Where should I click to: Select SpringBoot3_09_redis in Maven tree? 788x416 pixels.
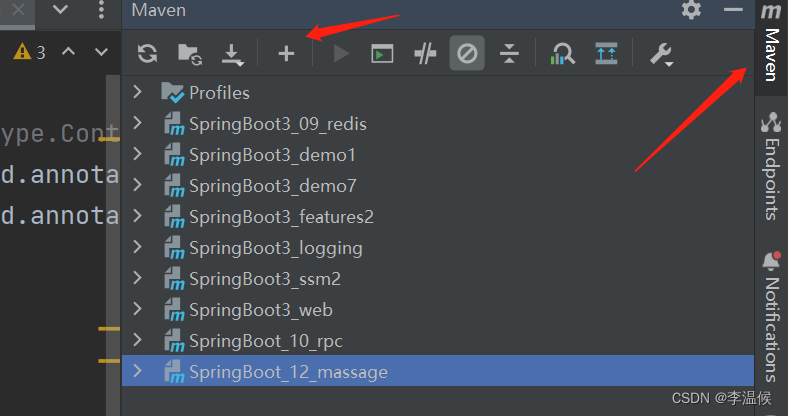(278, 124)
